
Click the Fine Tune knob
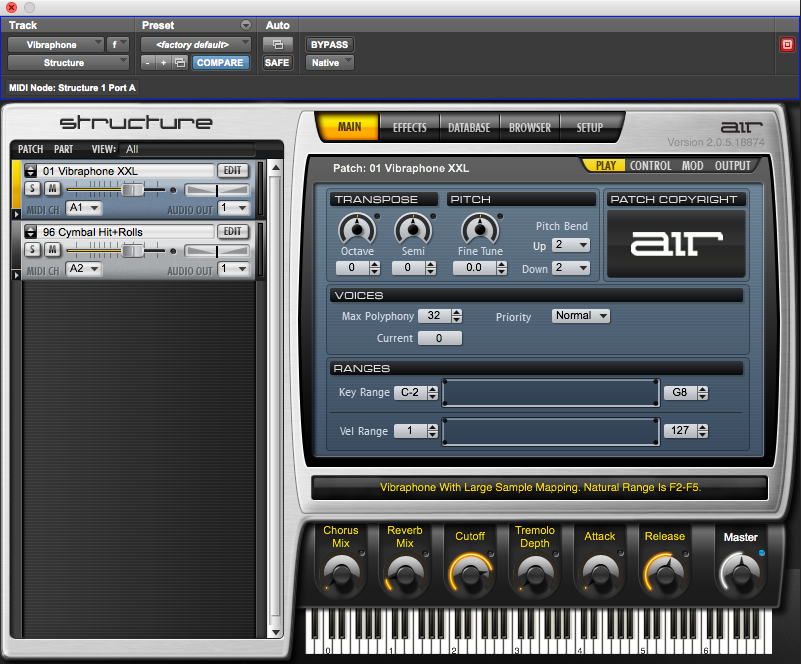point(480,229)
